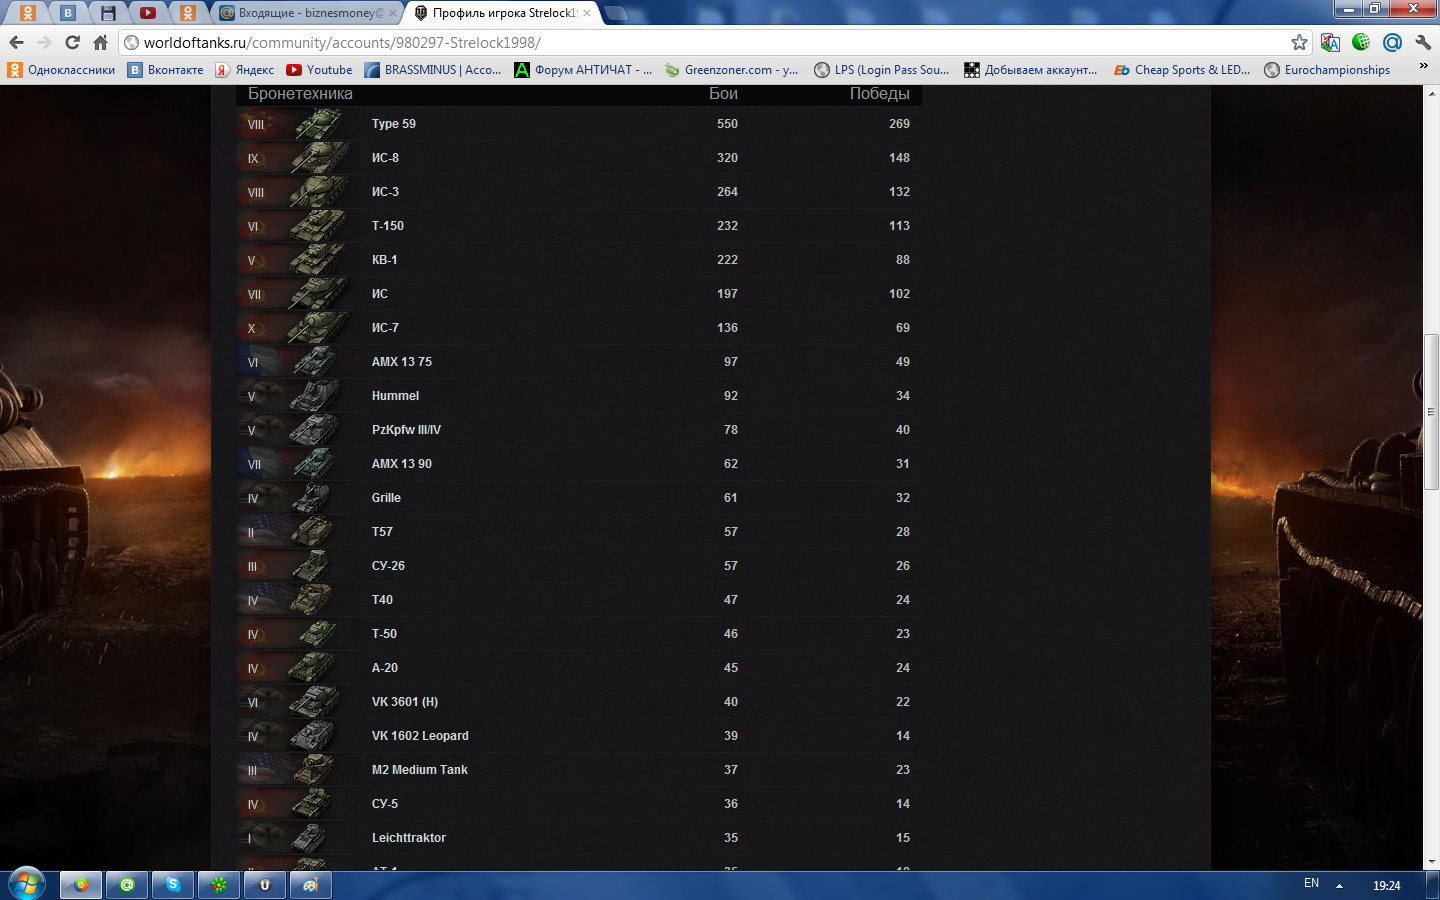Open the Chrome wrench settings menu
This screenshot has height=900, width=1440.
(1423, 42)
